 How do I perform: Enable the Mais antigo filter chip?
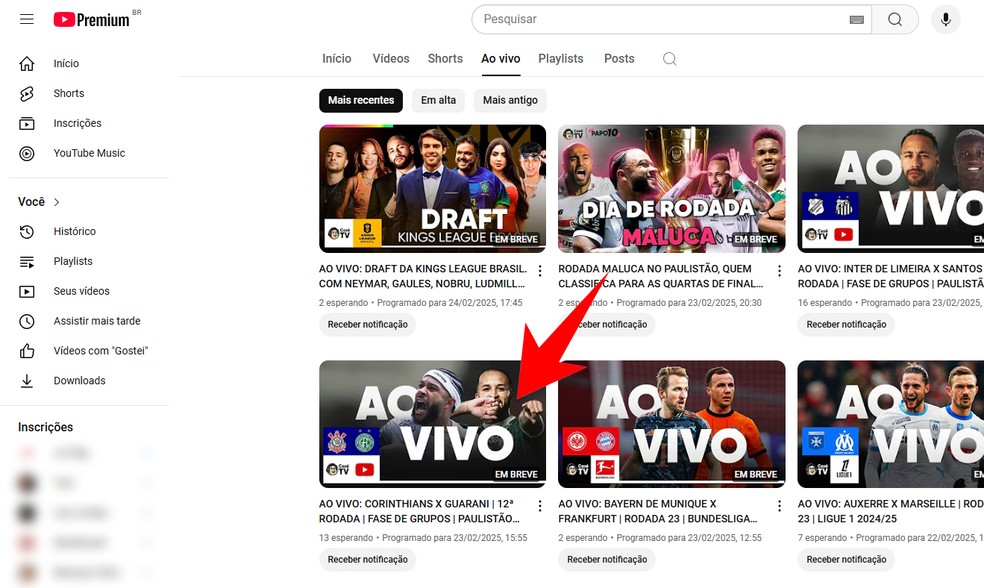click(x=510, y=100)
